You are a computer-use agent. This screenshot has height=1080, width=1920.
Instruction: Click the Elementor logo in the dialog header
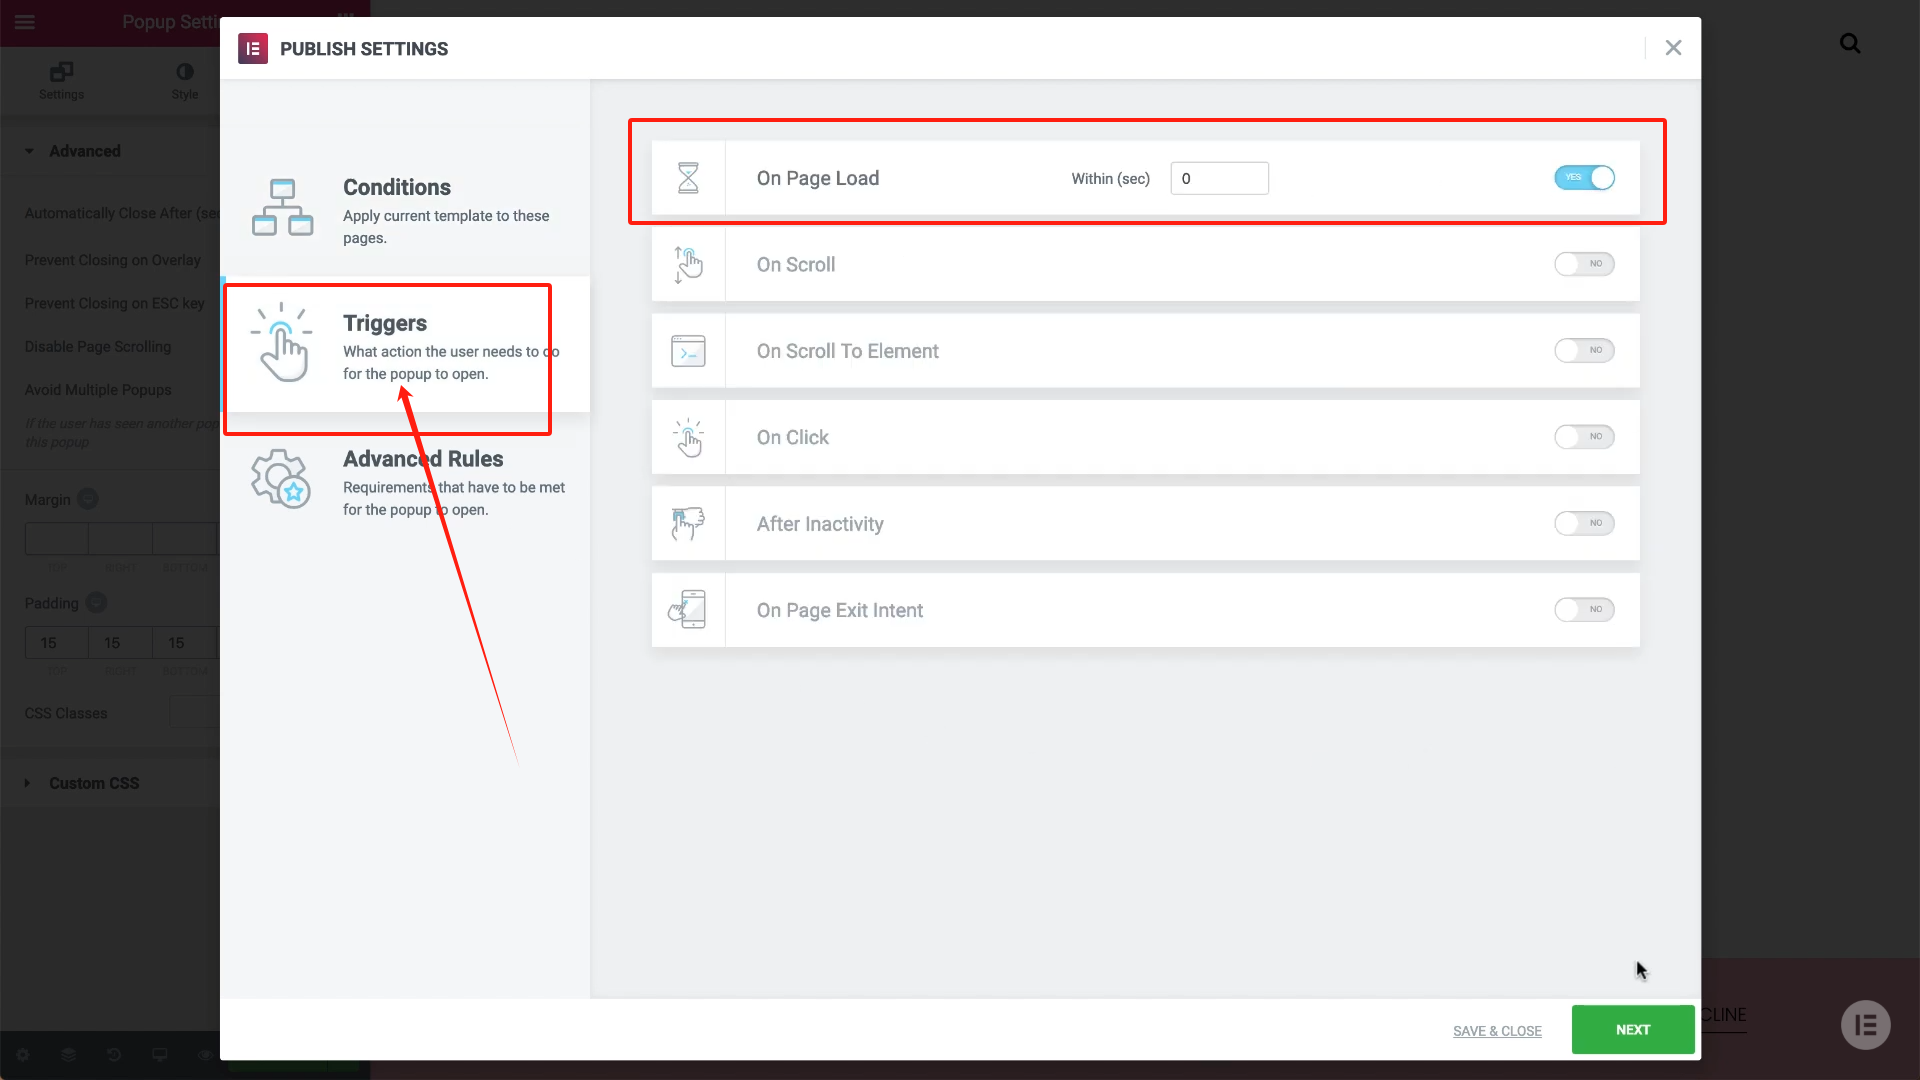(x=252, y=48)
